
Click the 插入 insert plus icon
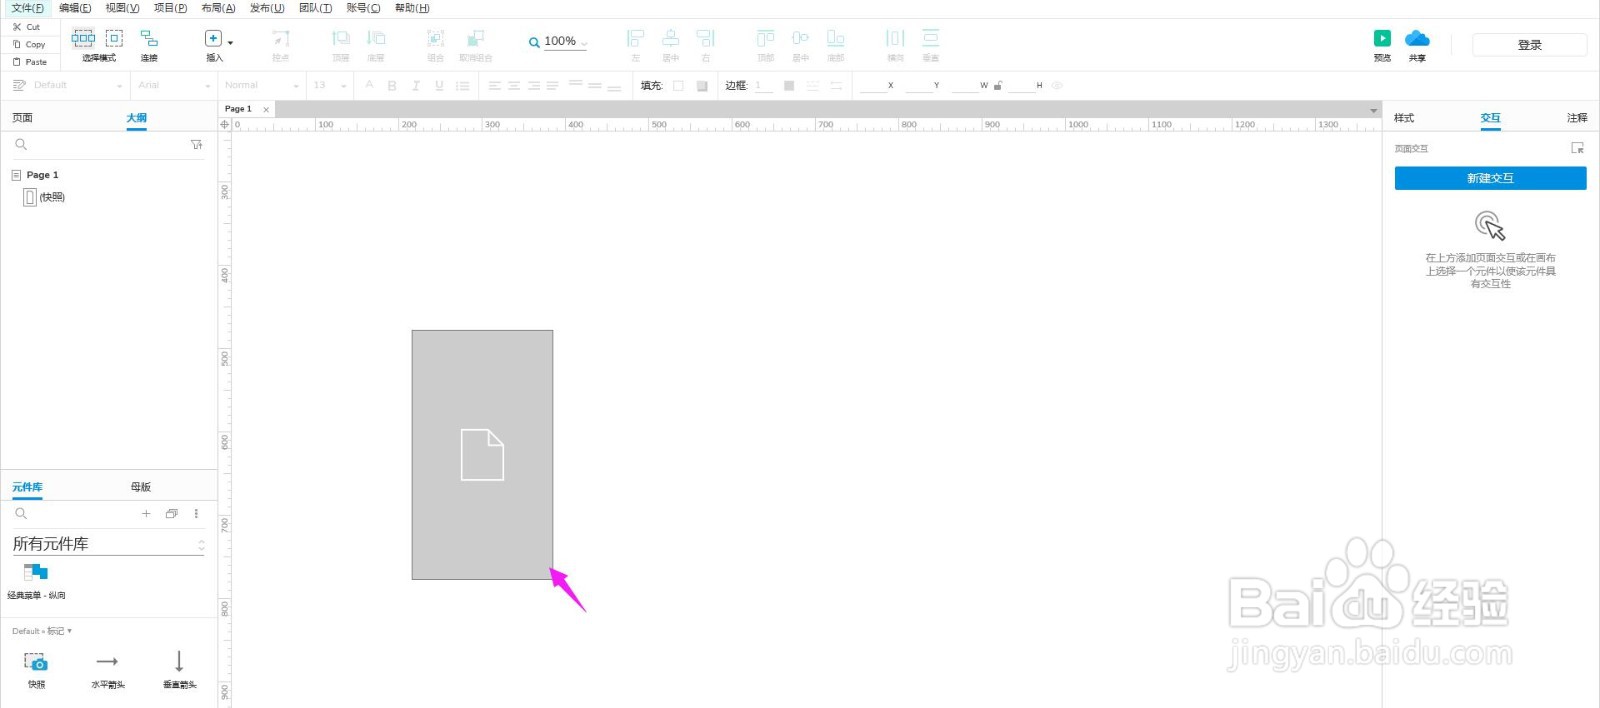[x=213, y=38]
